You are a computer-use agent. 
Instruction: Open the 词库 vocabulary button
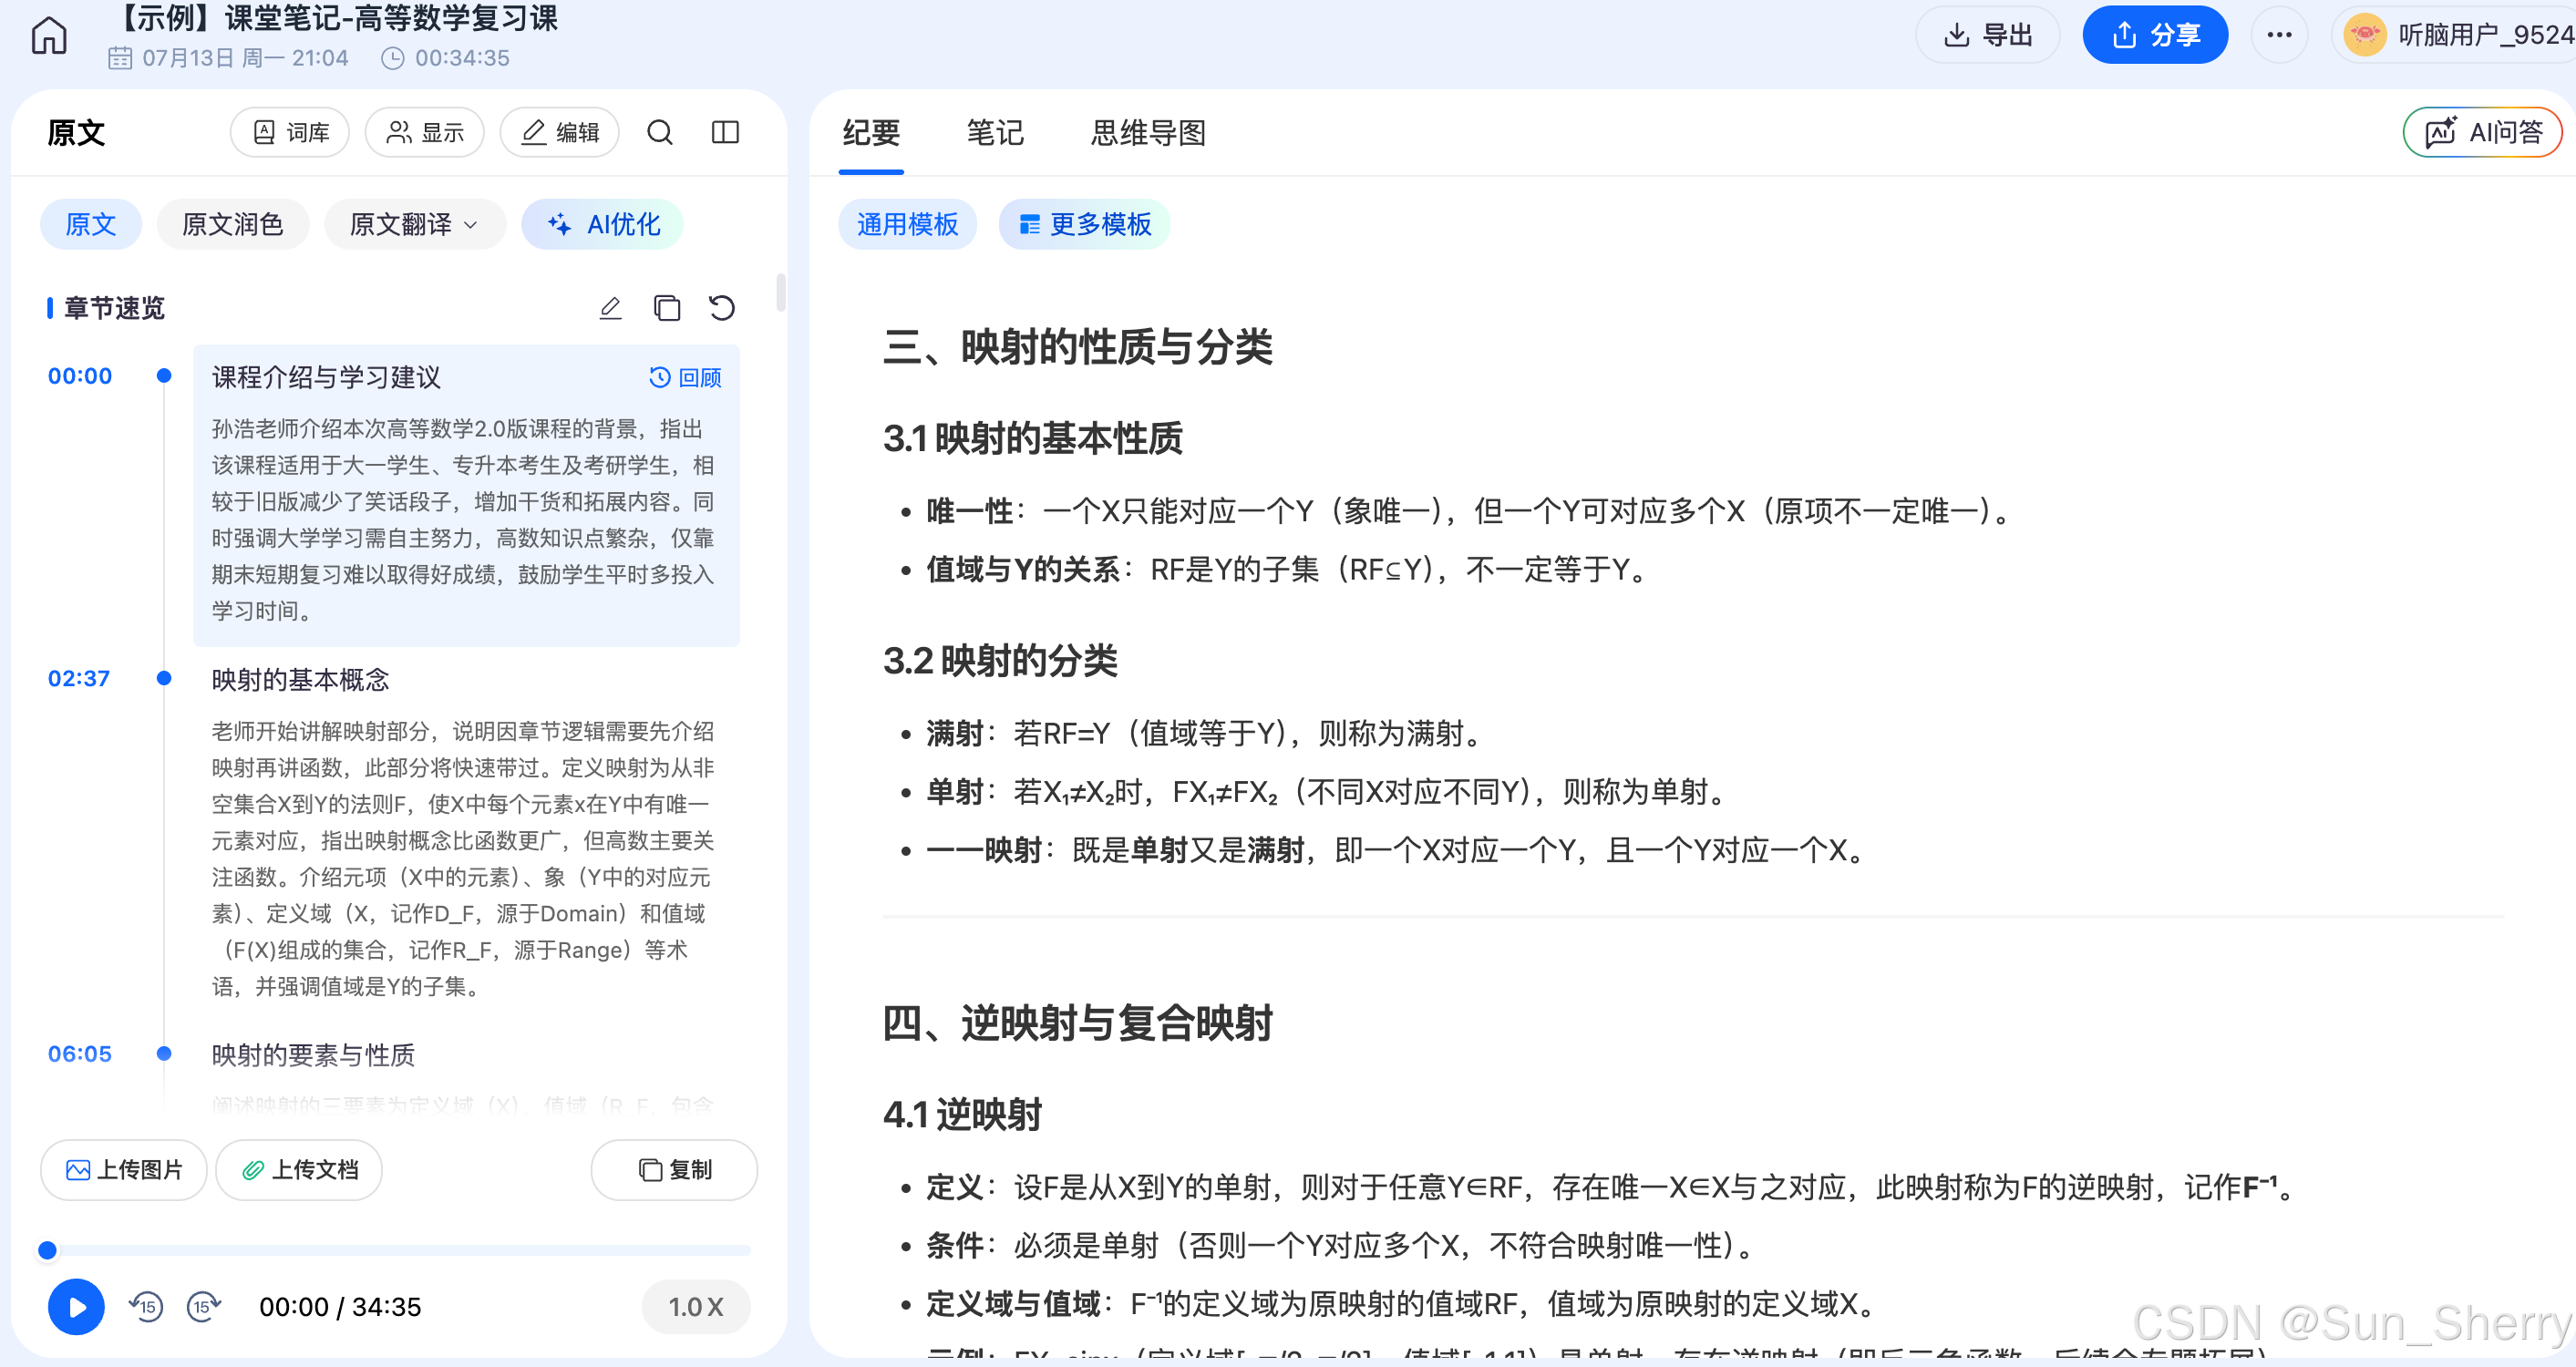click(290, 132)
